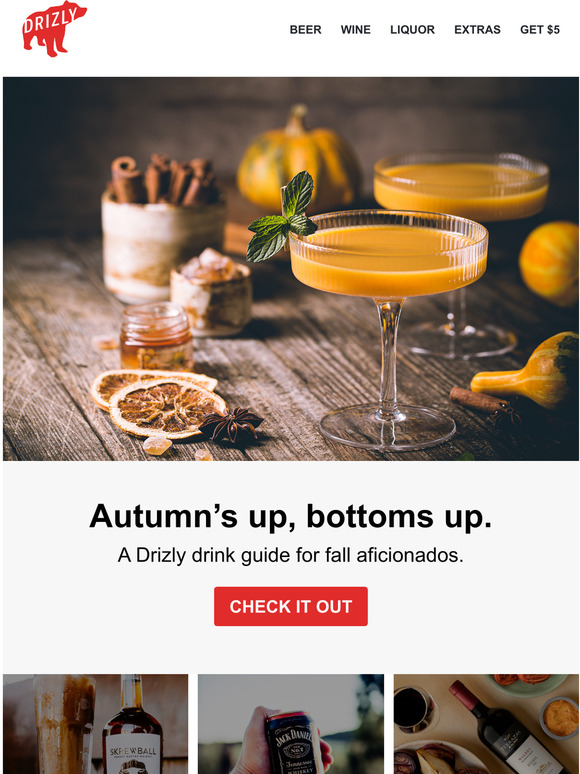Viewport: 580px width, 774px height.
Task: Open the Jack Daniel's can thumbnail
Action: coord(291,724)
